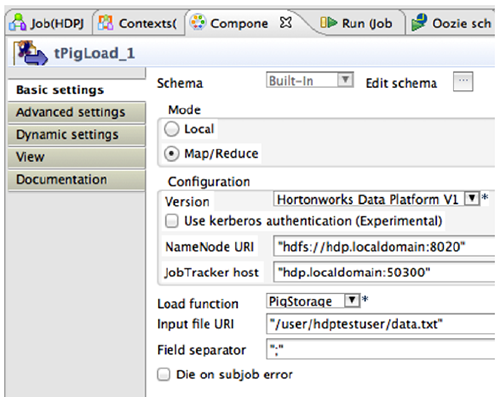
Task: Select the Map/Reduce mode radio button
Action: [x=172, y=154]
